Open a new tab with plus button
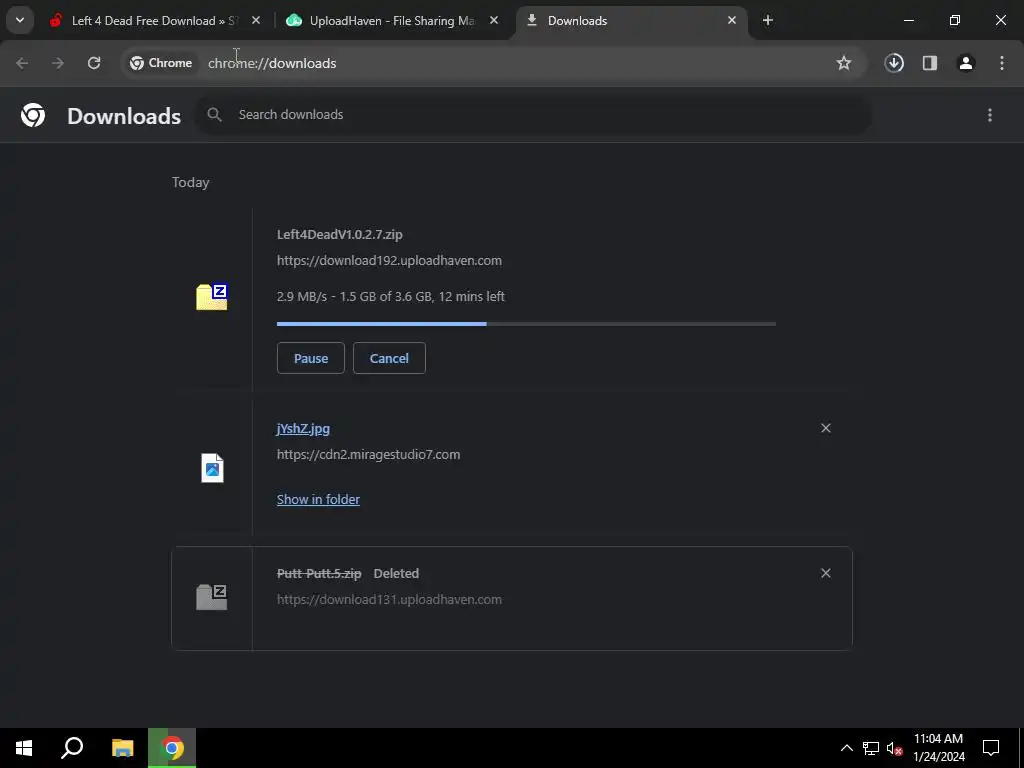Image resolution: width=1024 pixels, height=768 pixels. tap(768, 20)
